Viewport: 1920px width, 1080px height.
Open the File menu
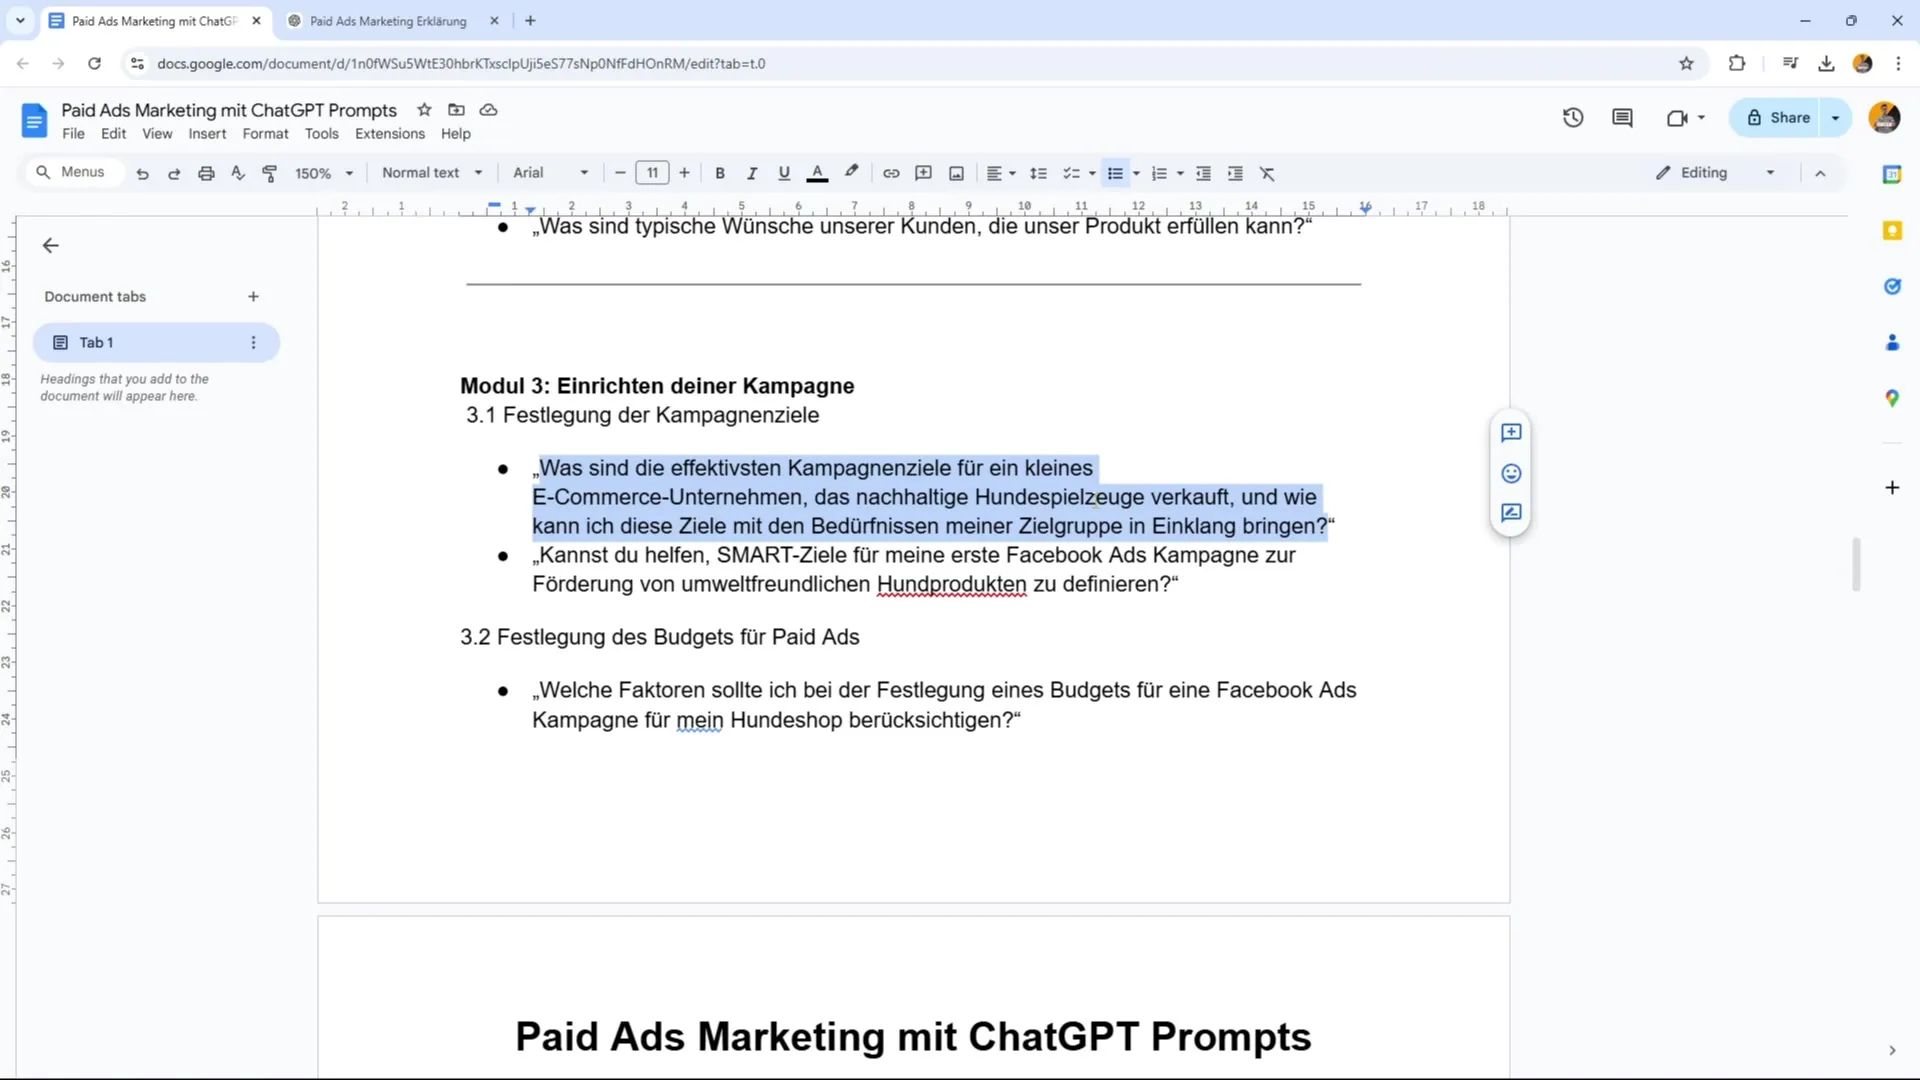pos(73,134)
